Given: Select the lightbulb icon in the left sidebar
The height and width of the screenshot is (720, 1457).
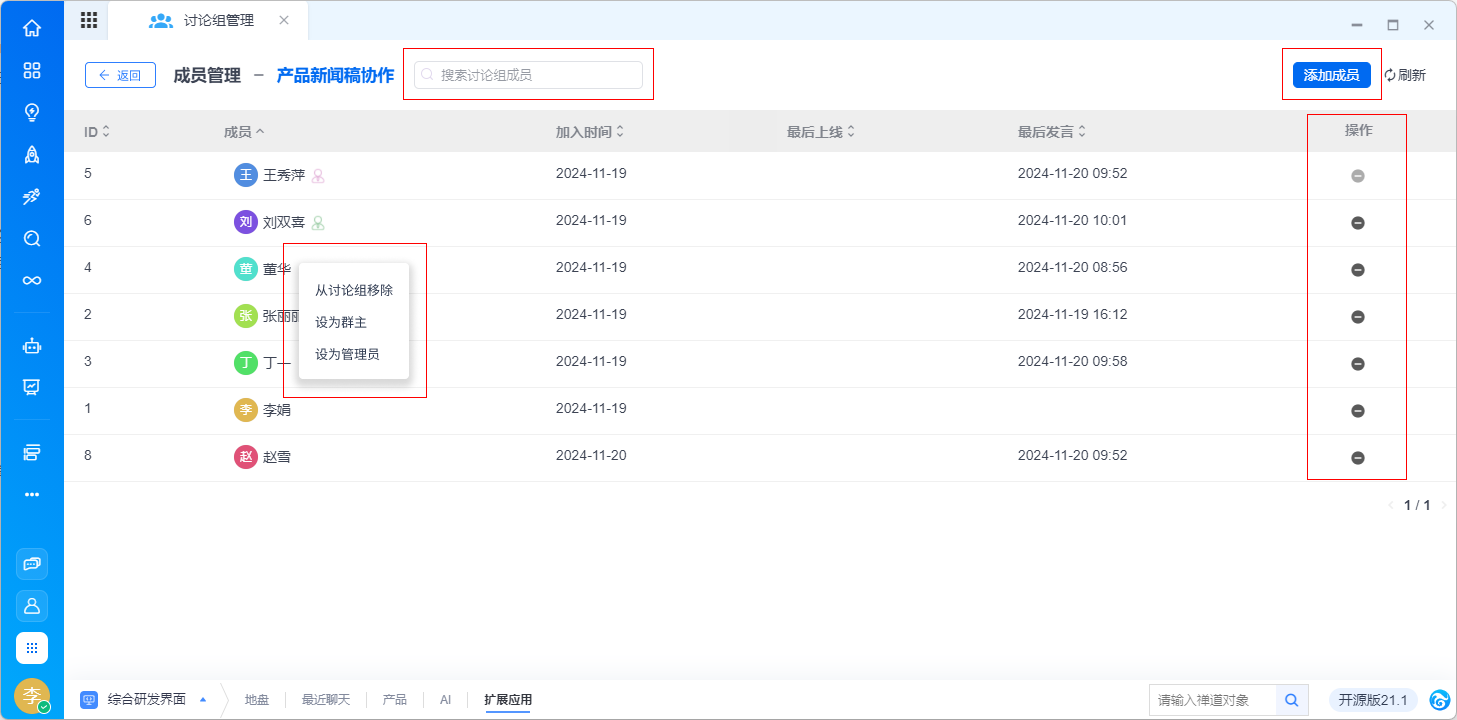Looking at the screenshot, I should [32, 112].
